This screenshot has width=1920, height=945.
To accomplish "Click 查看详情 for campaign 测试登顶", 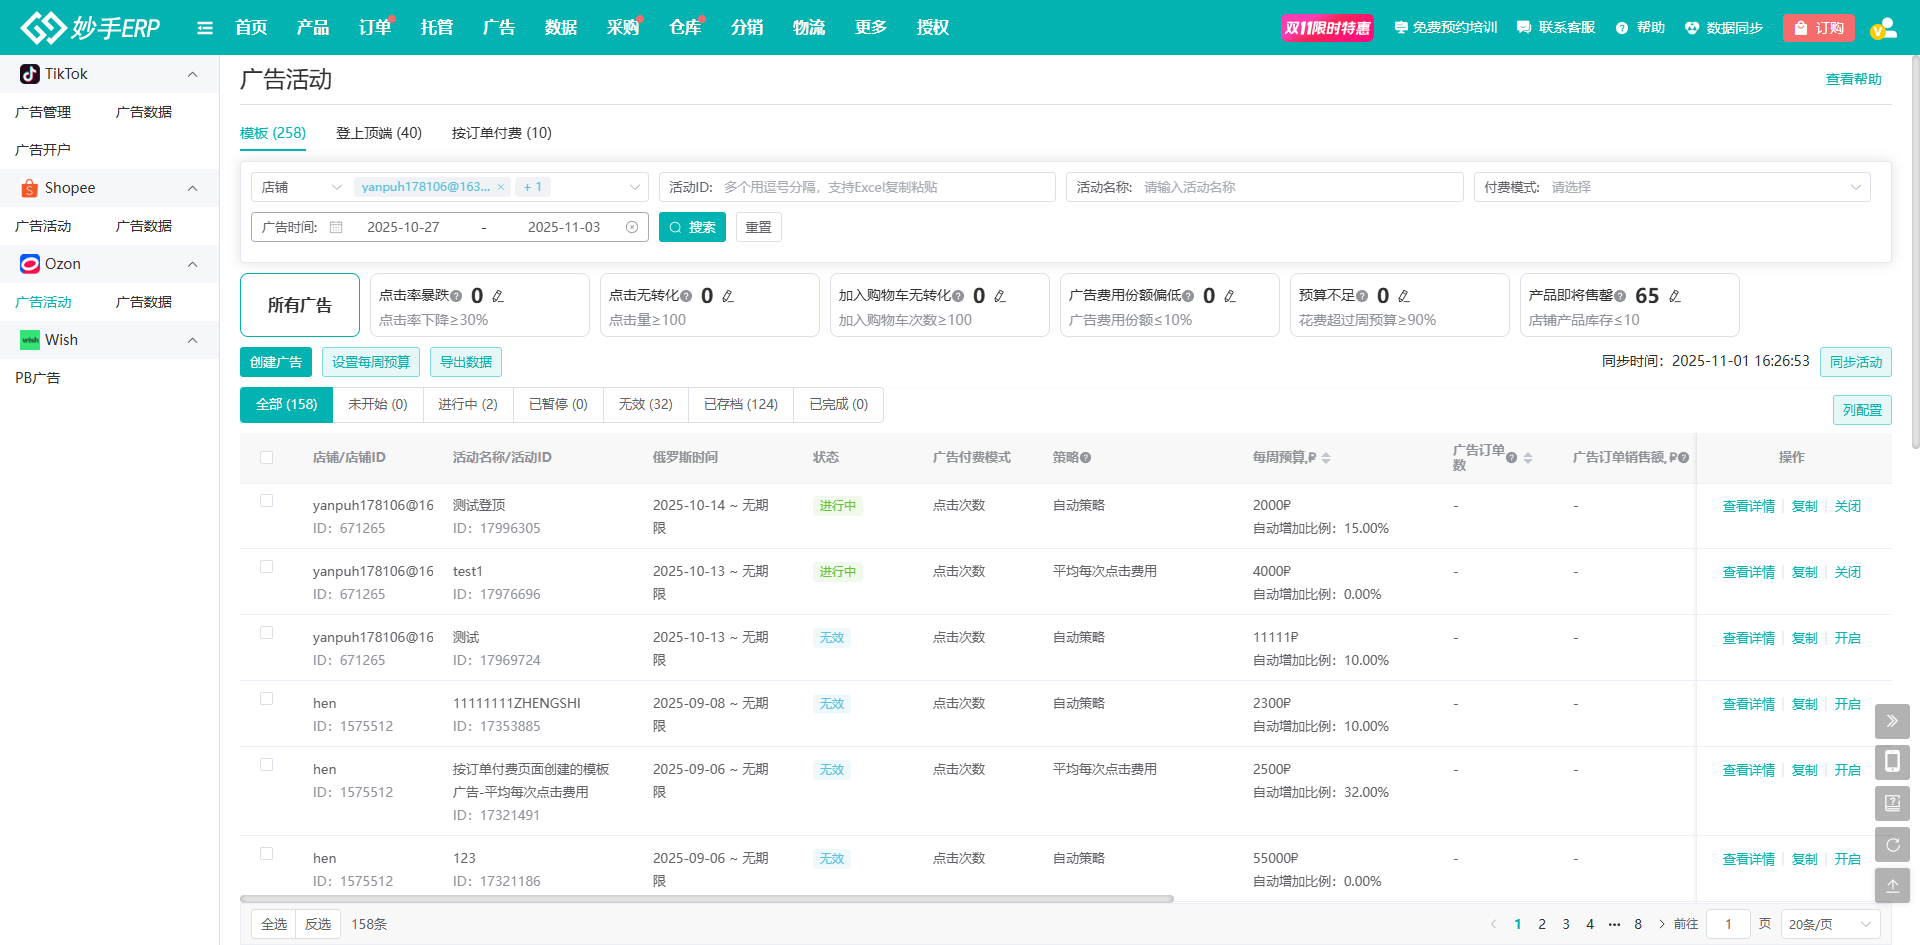I will point(1747,505).
